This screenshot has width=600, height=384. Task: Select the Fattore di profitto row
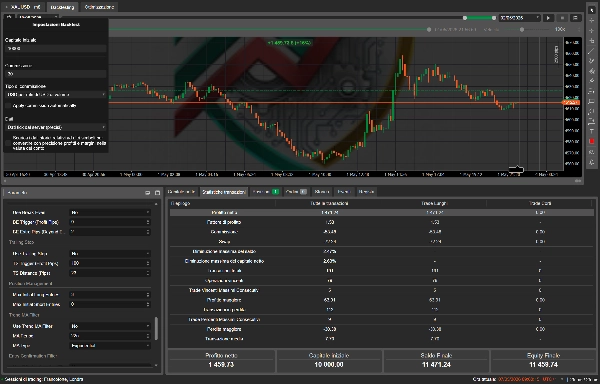[382, 222]
